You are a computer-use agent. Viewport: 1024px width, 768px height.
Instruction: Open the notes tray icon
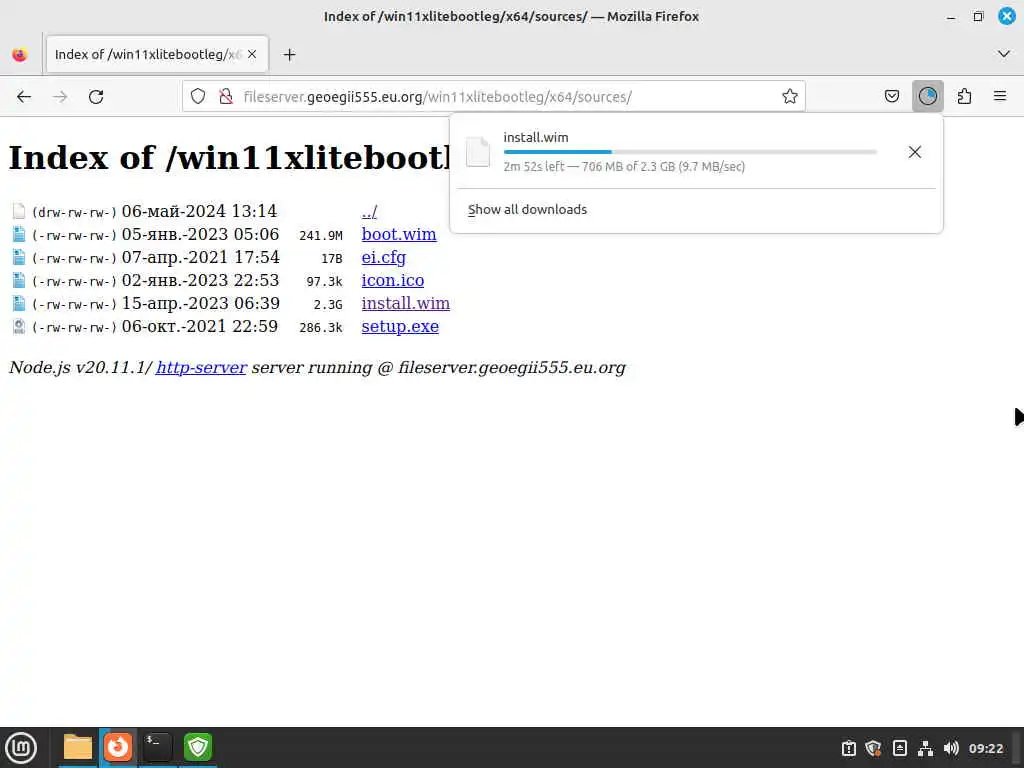click(x=899, y=748)
